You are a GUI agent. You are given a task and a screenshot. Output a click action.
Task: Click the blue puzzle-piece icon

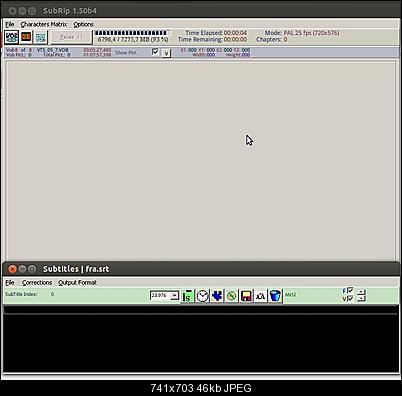(217, 296)
